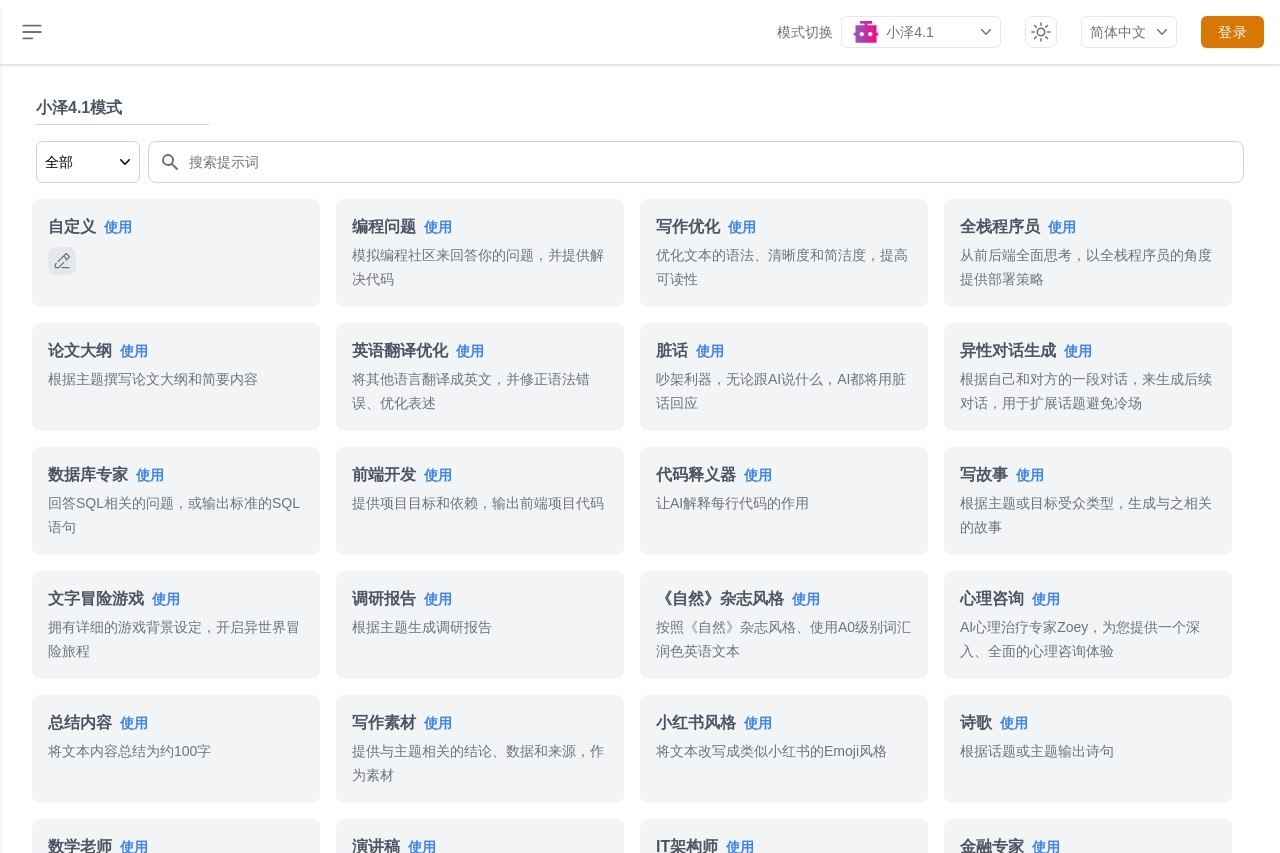Screen dimensions: 1280x853
Task: Click the 小红书风格 card title
Action: pyautogui.click(x=696, y=722)
